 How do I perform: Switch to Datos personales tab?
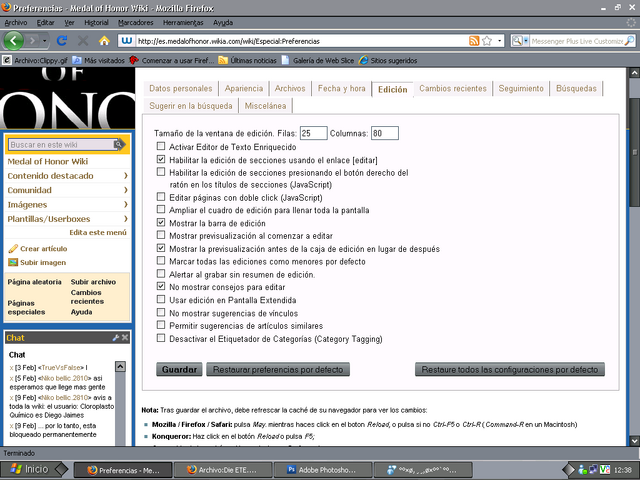click(x=181, y=89)
